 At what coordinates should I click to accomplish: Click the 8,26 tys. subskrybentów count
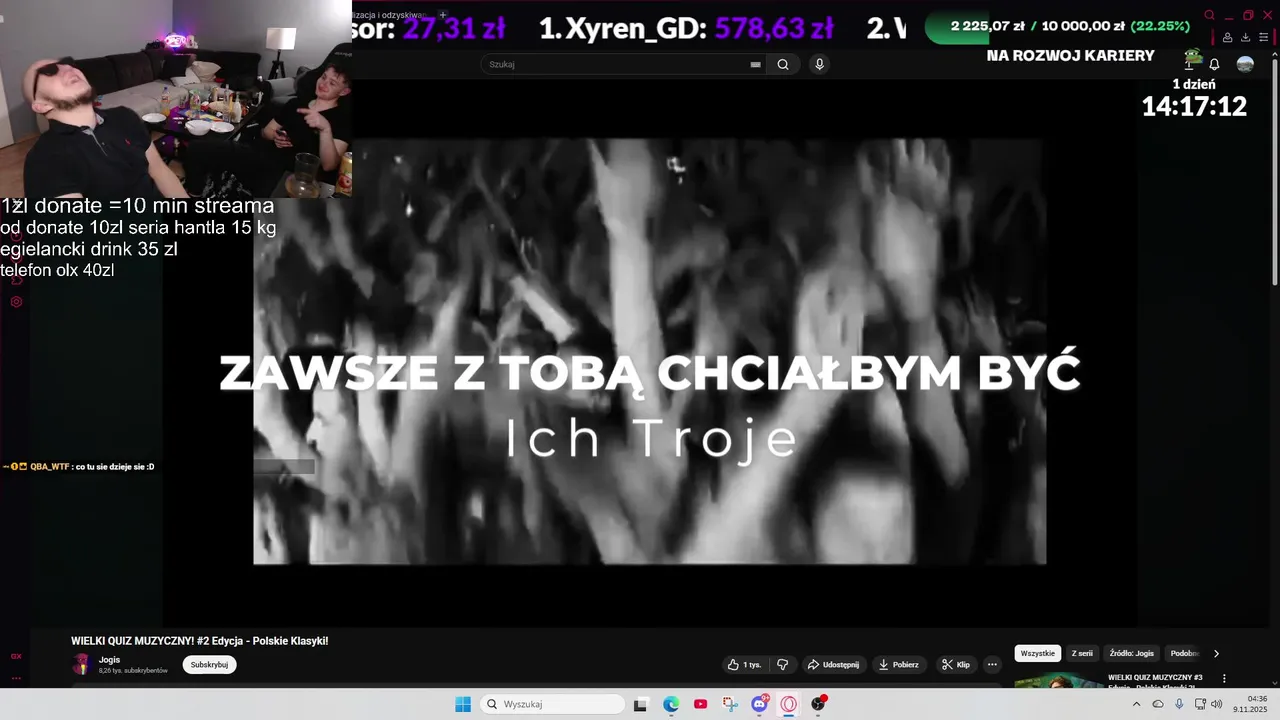coord(133,670)
